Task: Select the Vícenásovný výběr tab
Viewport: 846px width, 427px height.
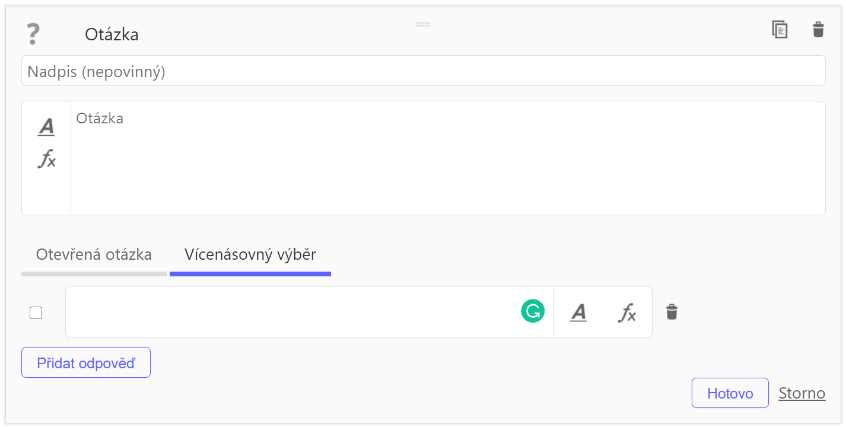Action: (250, 254)
